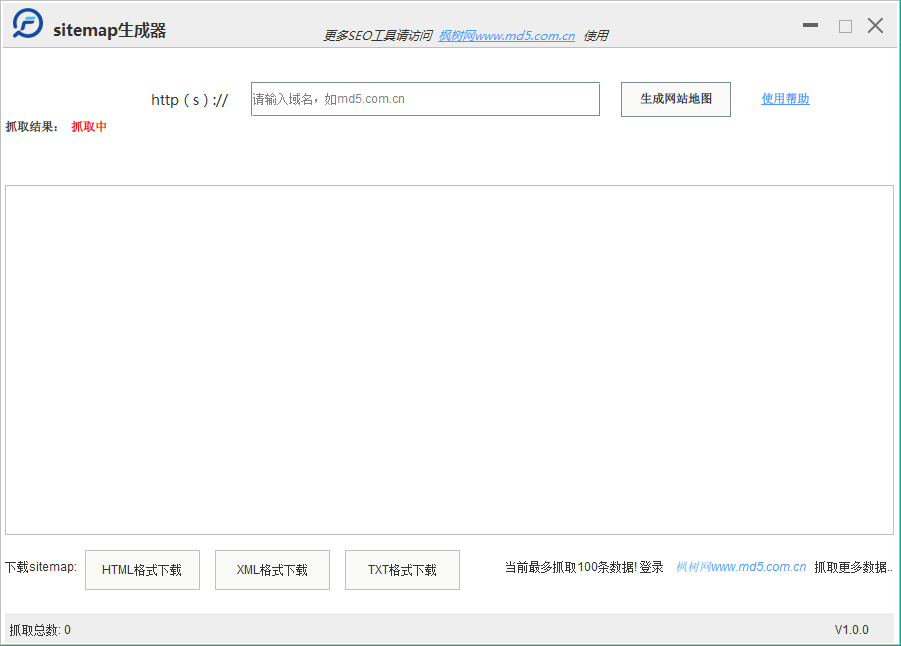The image size is (901, 646).
Task: Click the V1.0.0 version label
Action: pos(851,630)
